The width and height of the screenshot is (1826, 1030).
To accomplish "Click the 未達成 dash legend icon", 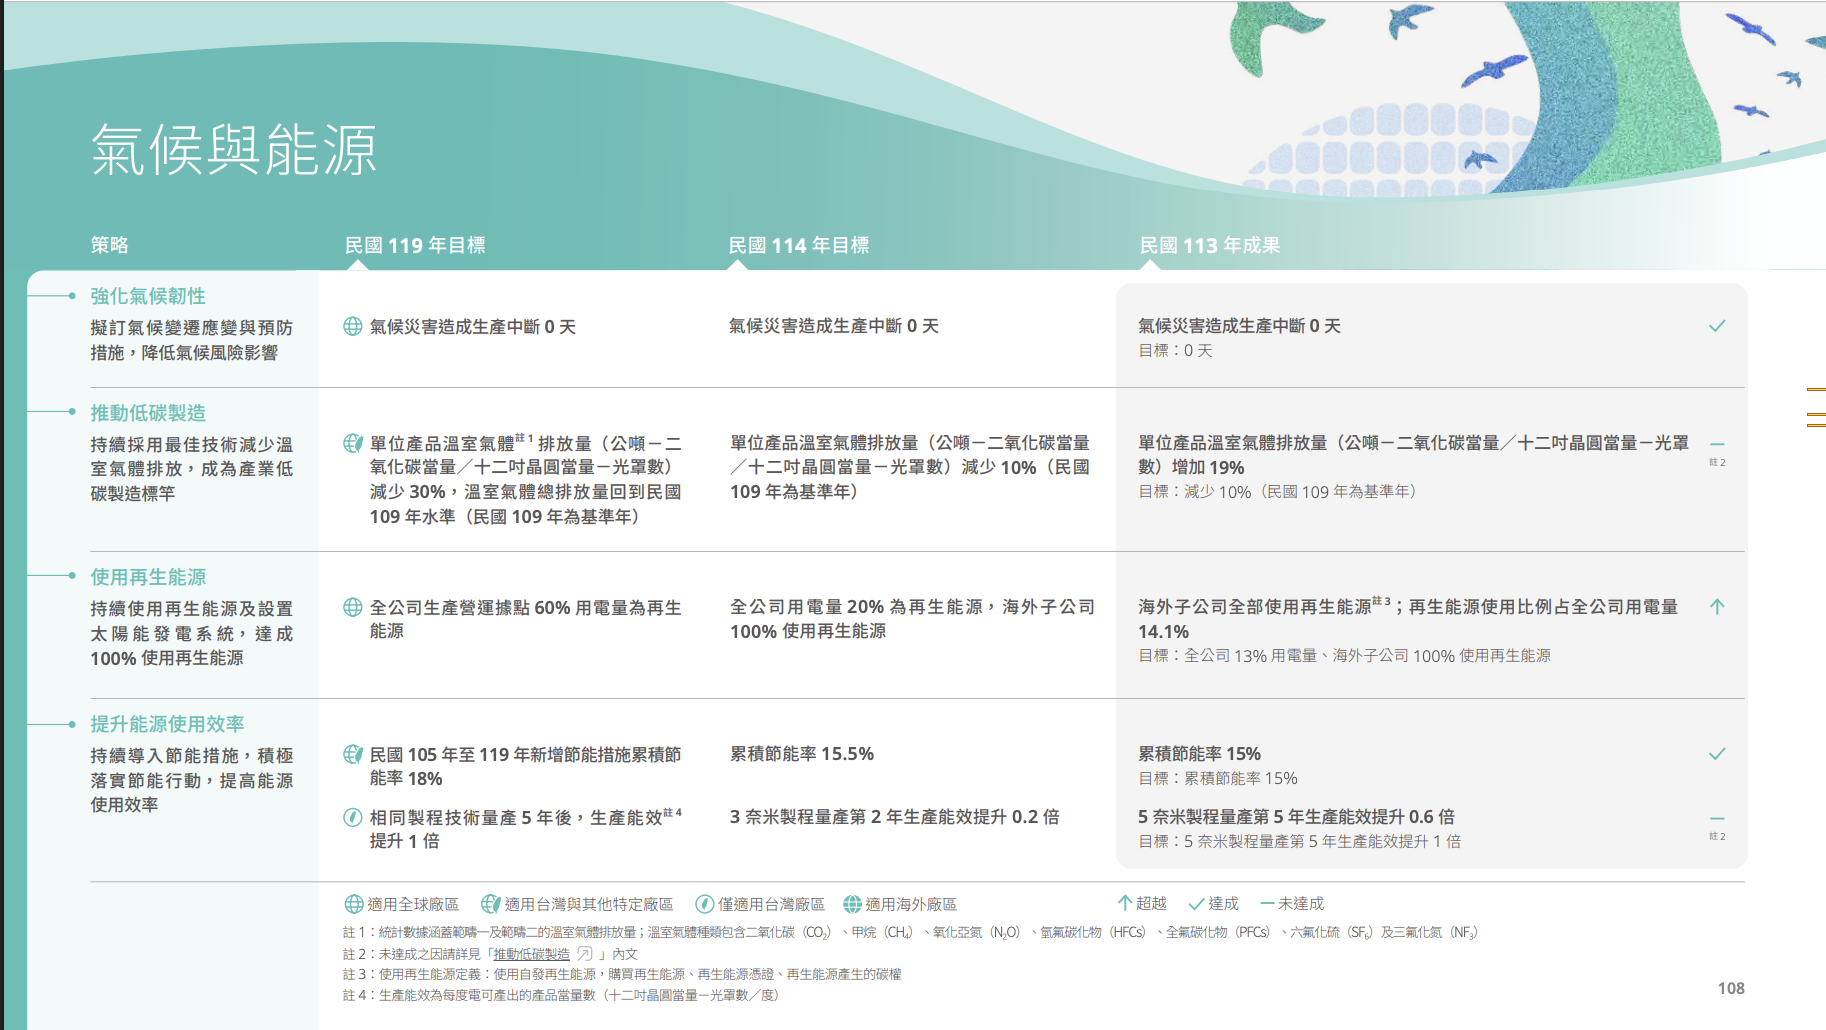I will coord(1267,904).
